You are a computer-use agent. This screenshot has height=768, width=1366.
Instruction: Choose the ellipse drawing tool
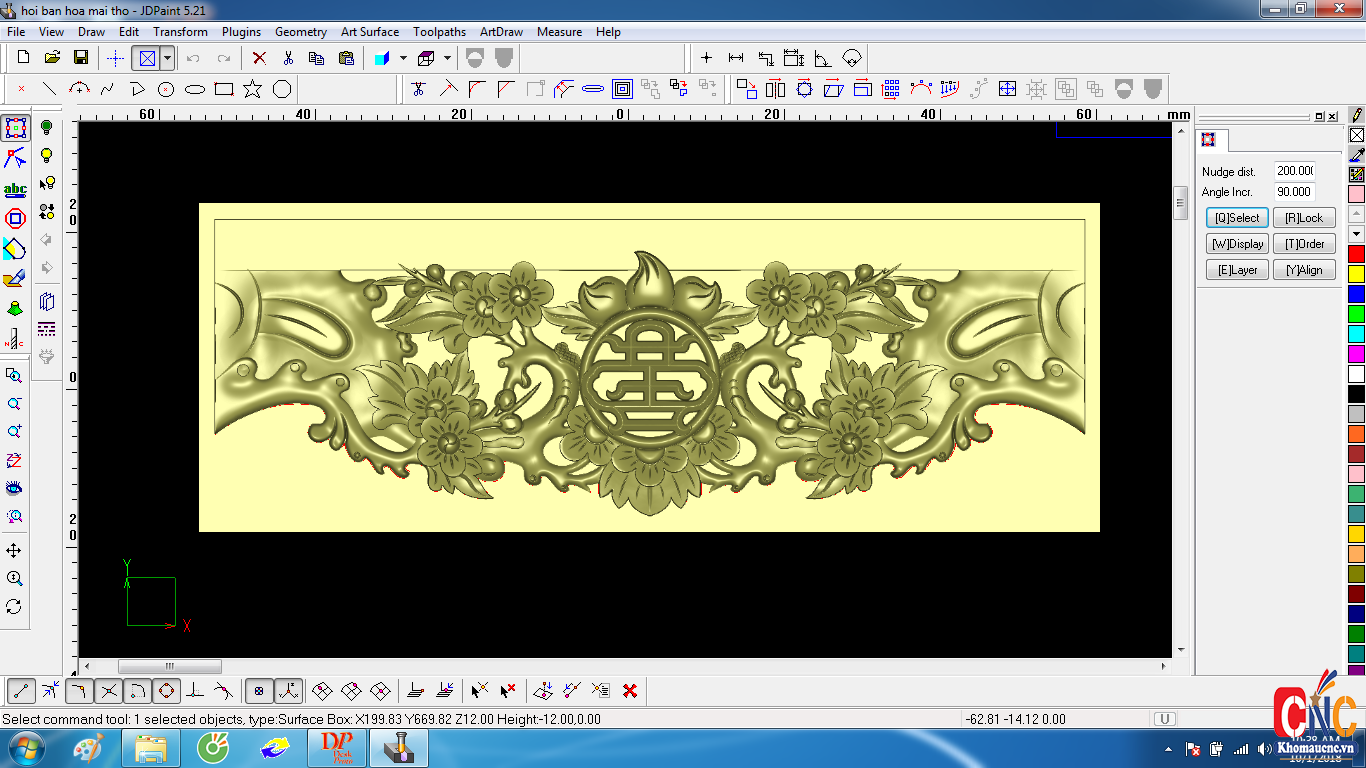pyautogui.click(x=195, y=90)
